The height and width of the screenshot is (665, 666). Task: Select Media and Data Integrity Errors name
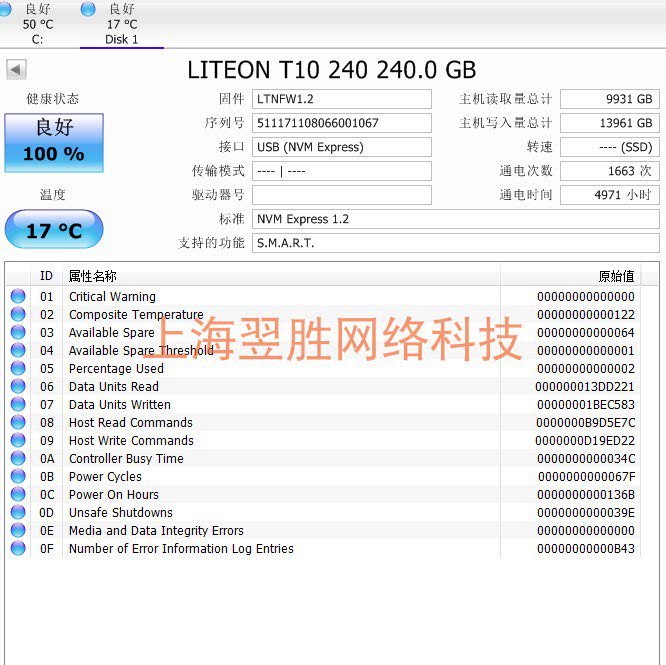(x=156, y=530)
